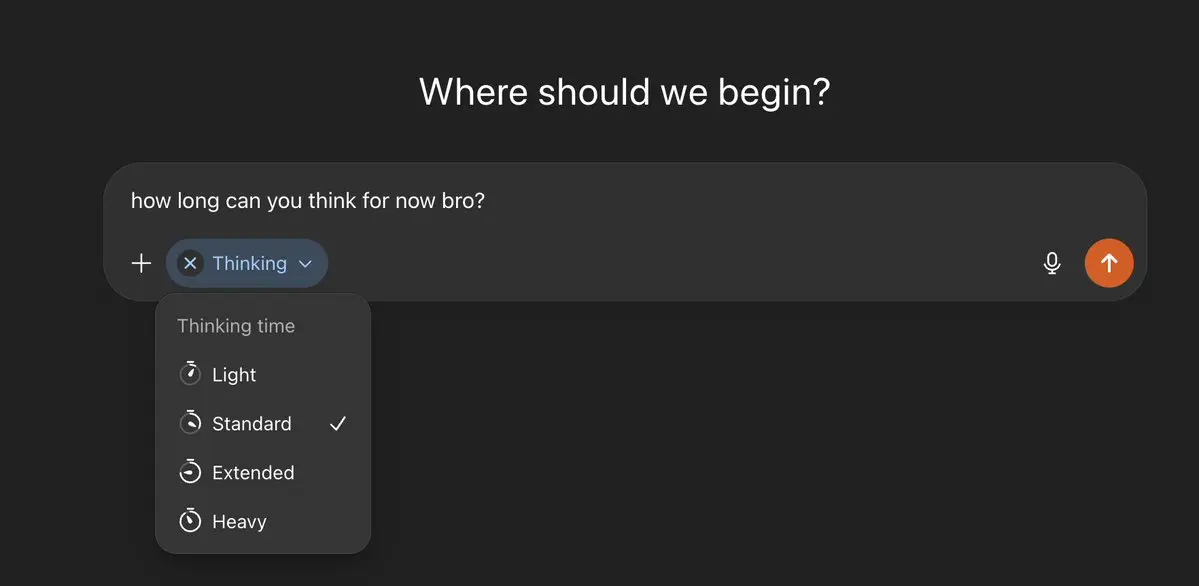Choose Heavy from the menu
This screenshot has width=1199, height=586.
tap(263, 522)
